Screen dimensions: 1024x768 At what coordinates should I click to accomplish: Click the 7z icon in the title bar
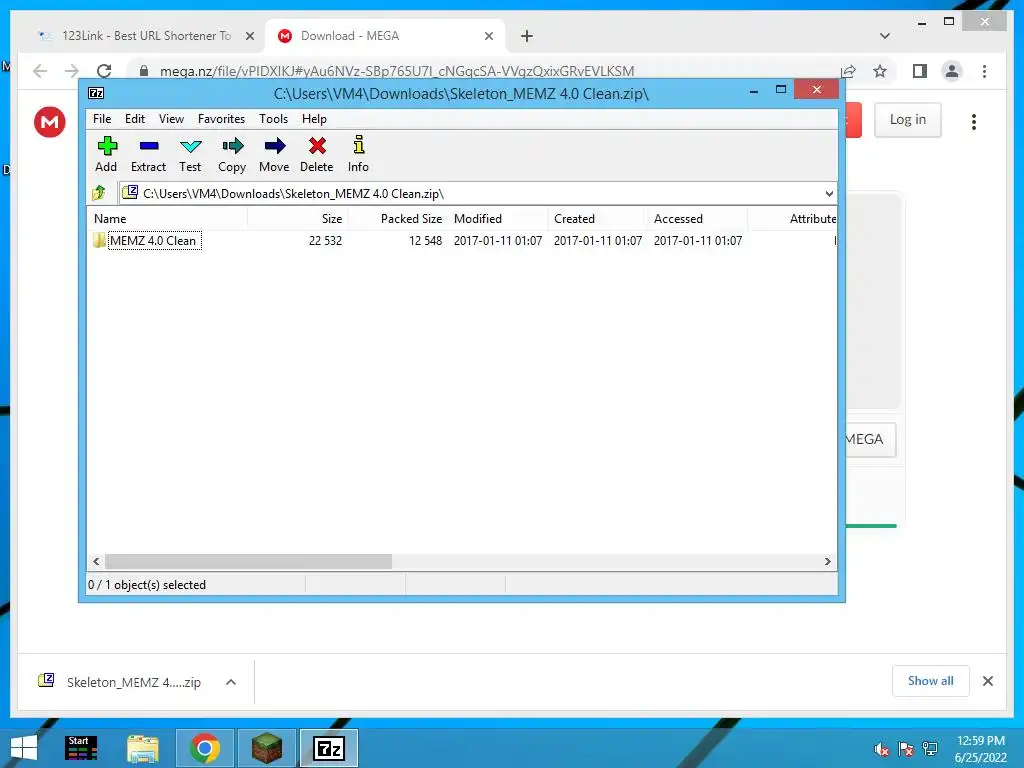point(96,93)
